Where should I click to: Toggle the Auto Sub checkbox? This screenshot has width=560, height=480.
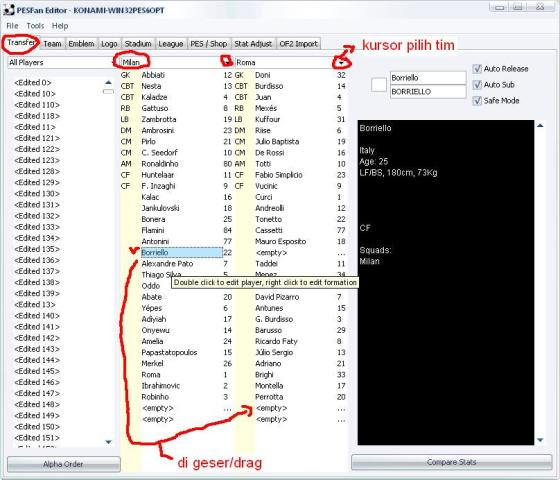(x=477, y=85)
